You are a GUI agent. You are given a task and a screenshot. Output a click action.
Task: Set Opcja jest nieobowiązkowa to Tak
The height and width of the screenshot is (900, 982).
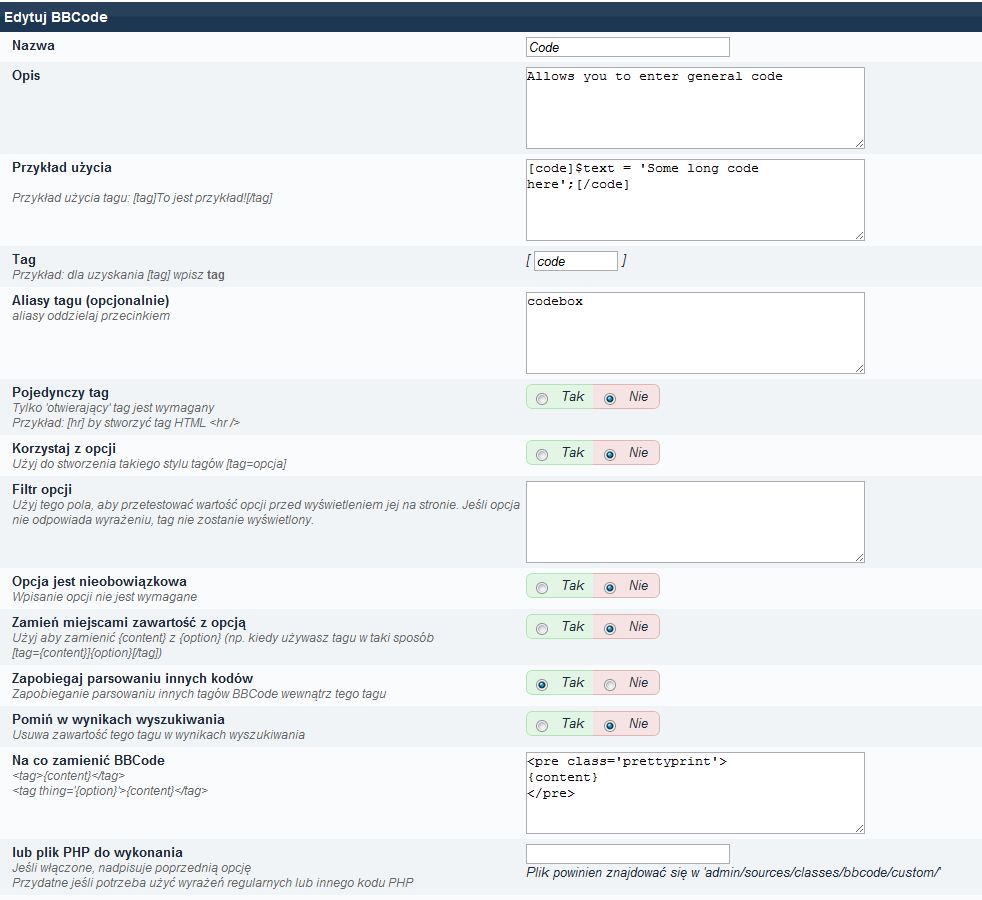click(x=542, y=587)
